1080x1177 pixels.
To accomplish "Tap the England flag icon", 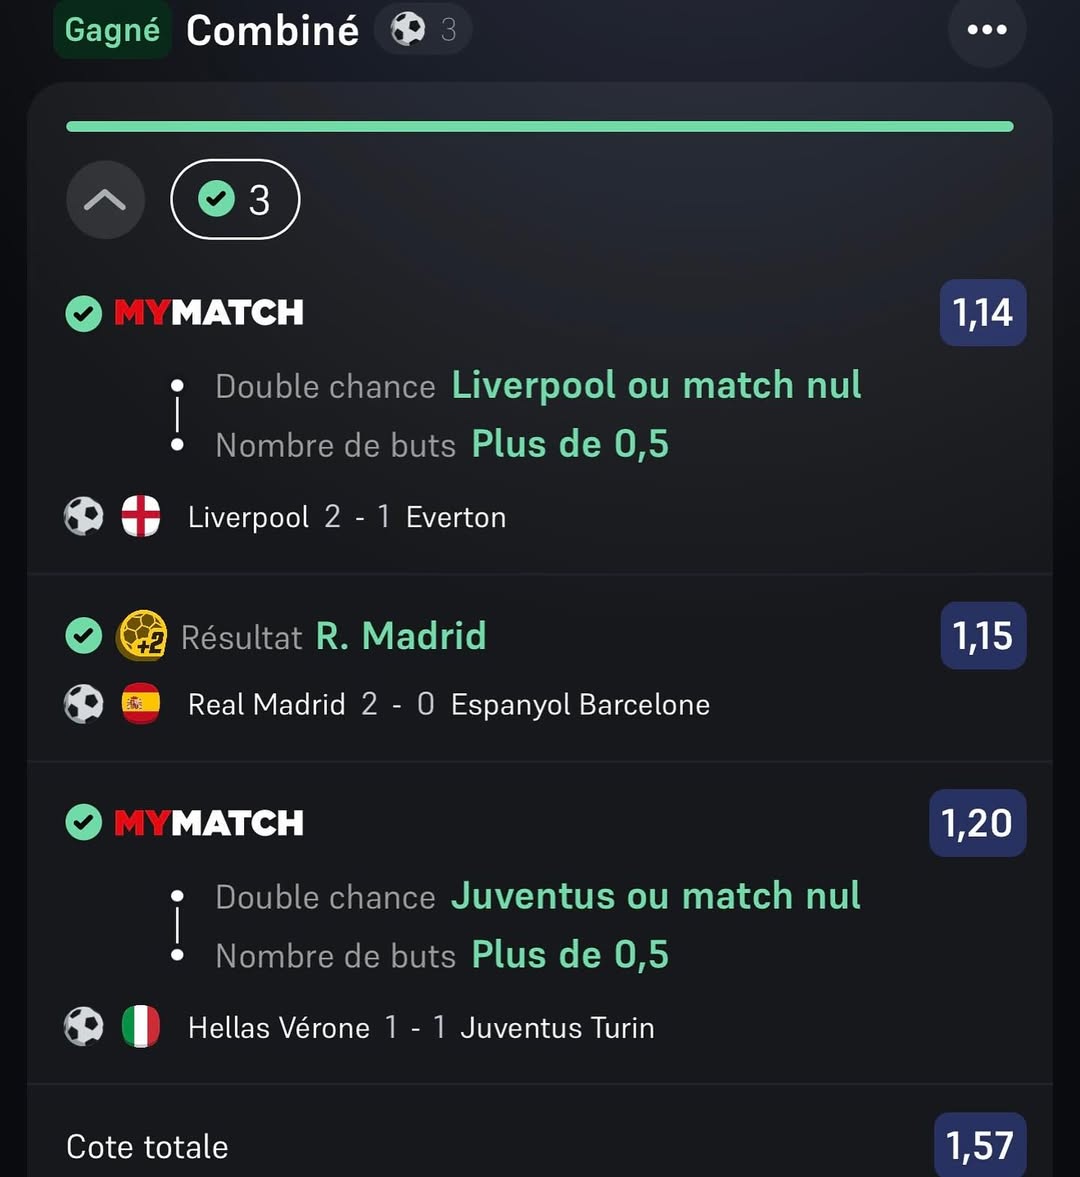I will click(x=141, y=517).
